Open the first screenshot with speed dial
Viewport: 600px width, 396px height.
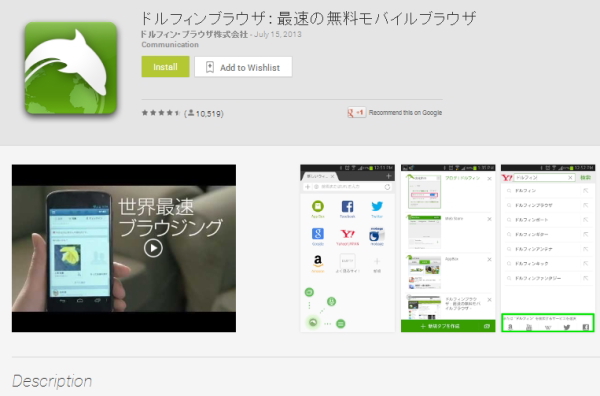(347, 248)
